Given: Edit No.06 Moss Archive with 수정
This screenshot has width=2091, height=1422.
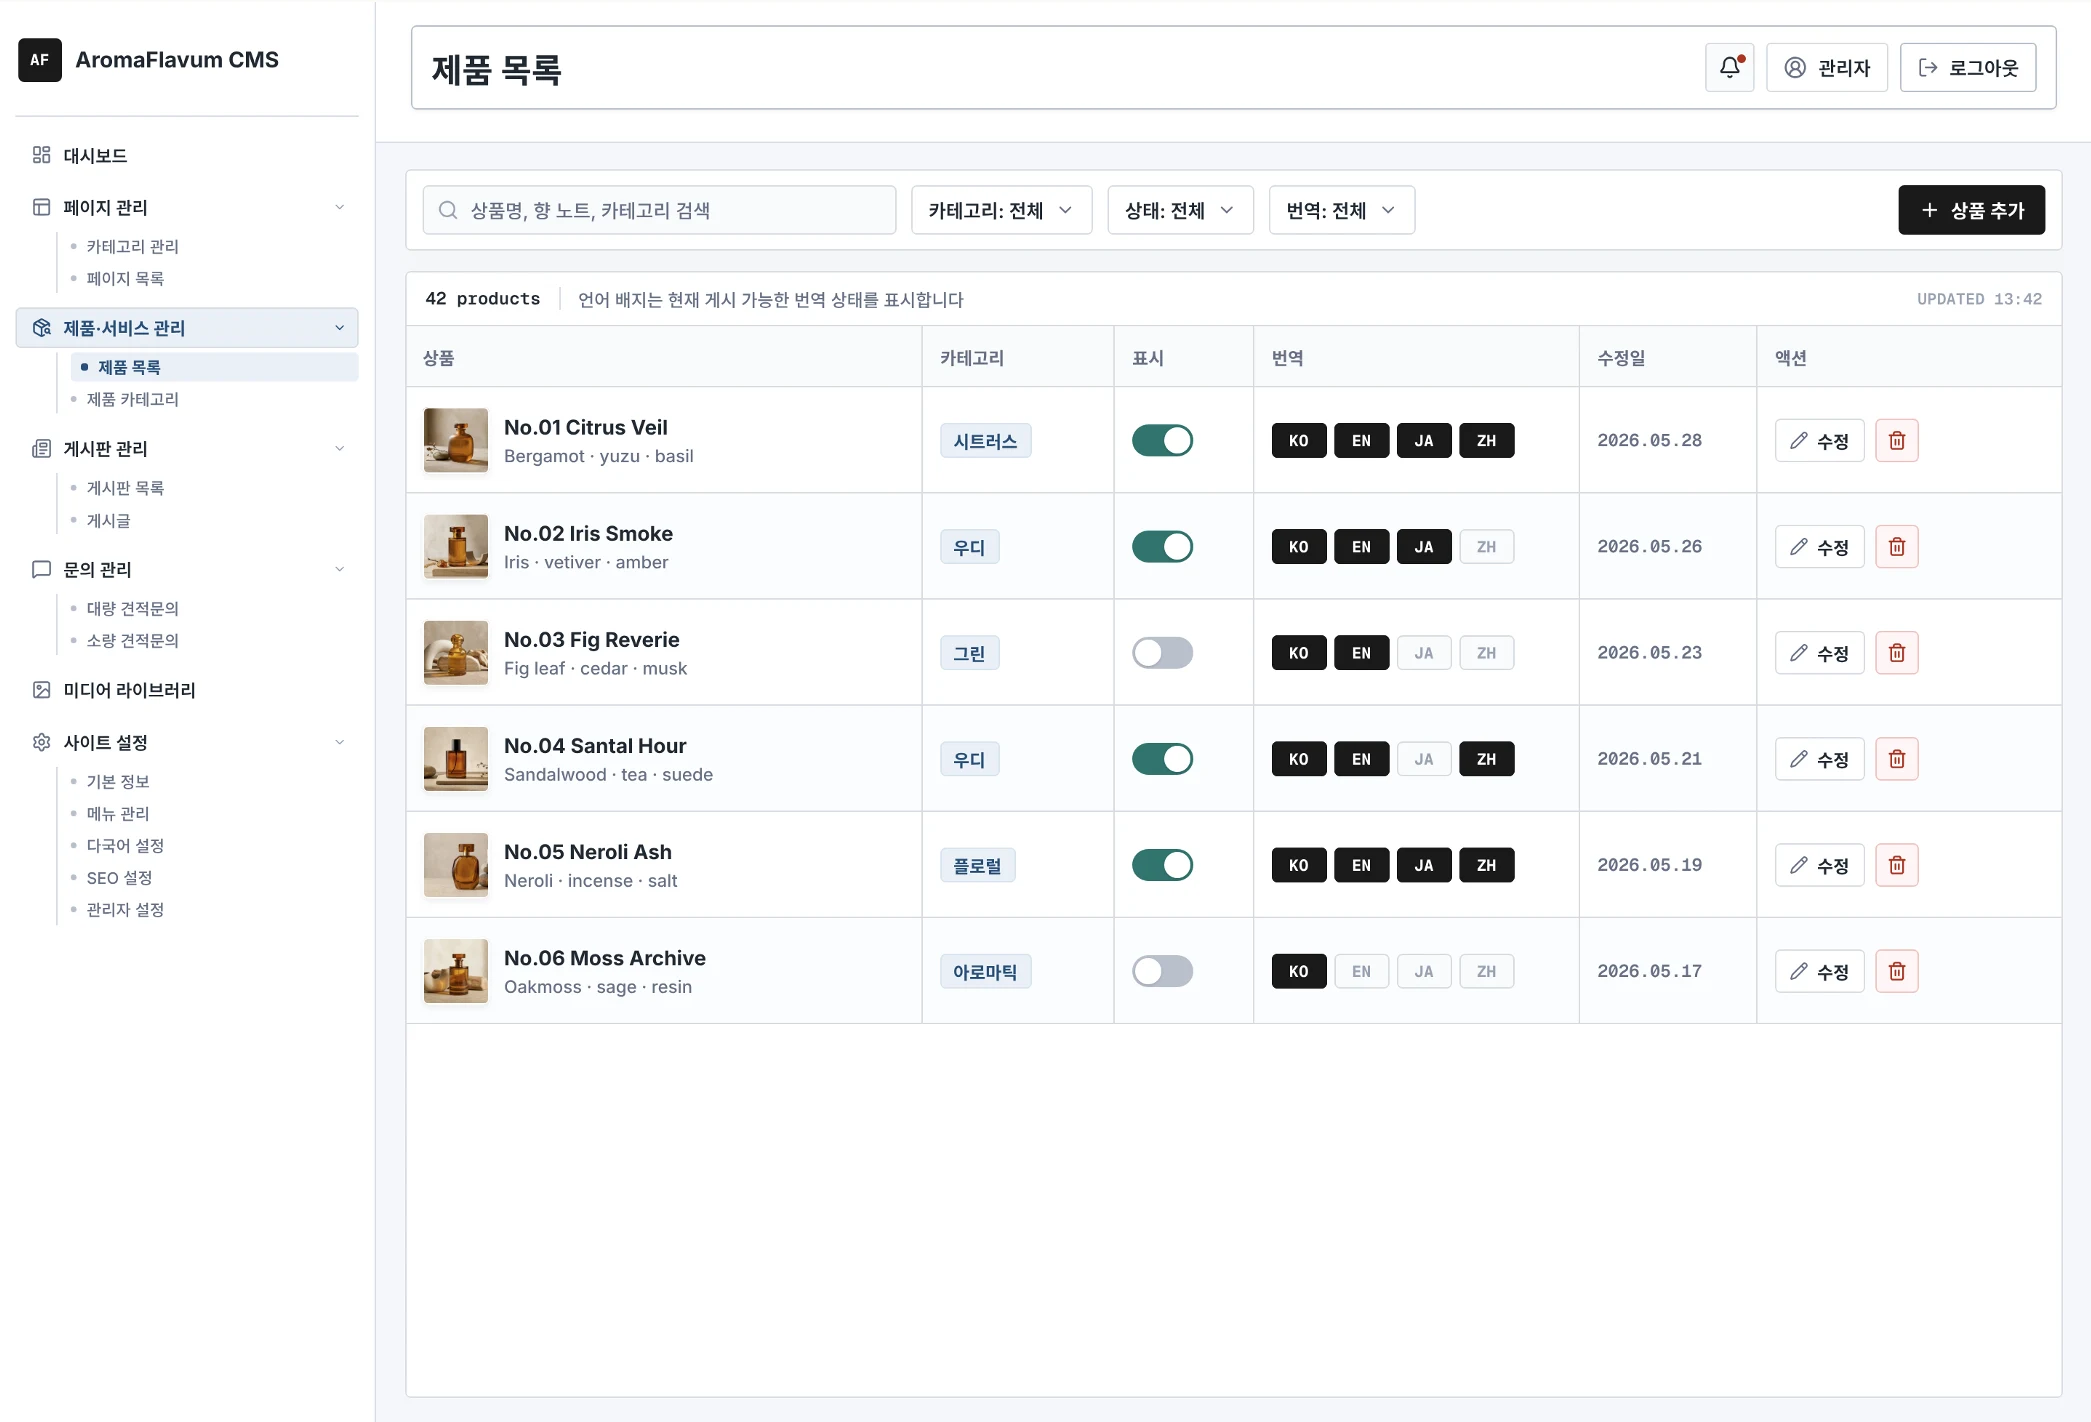Looking at the screenshot, I should tap(1819, 971).
